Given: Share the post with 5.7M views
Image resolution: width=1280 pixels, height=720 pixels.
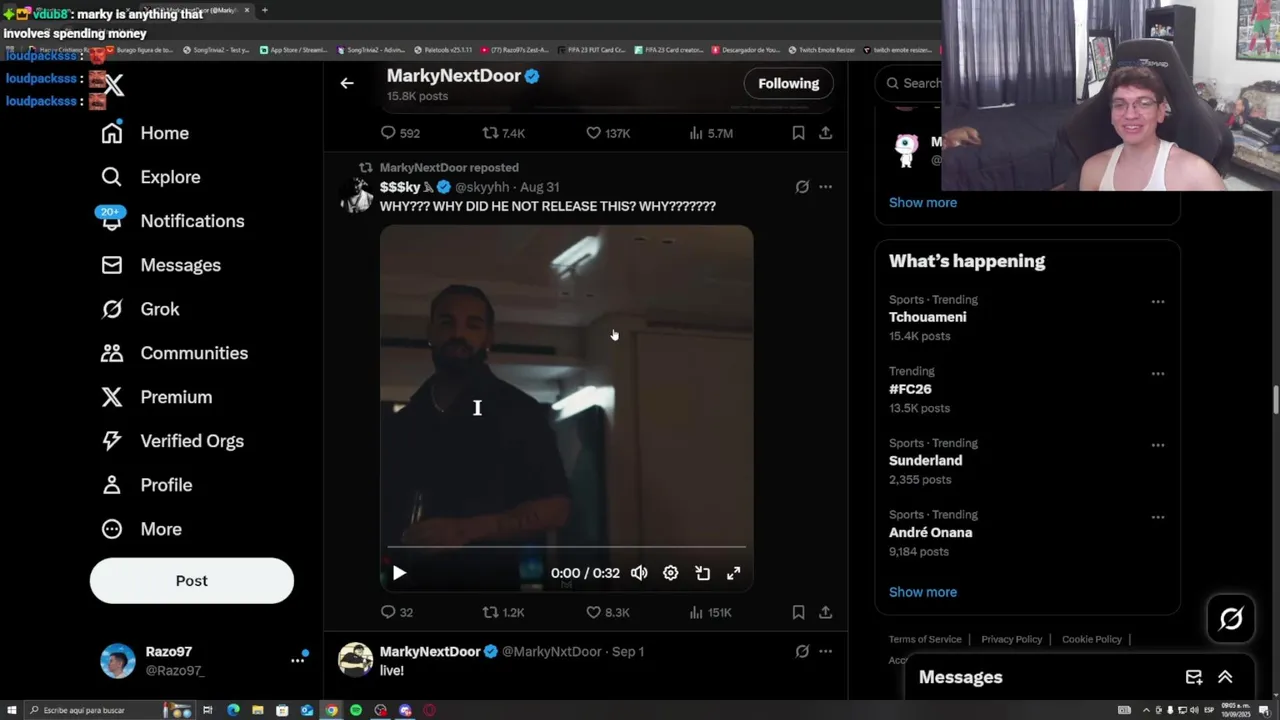Looking at the screenshot, I should pos(825,133).
